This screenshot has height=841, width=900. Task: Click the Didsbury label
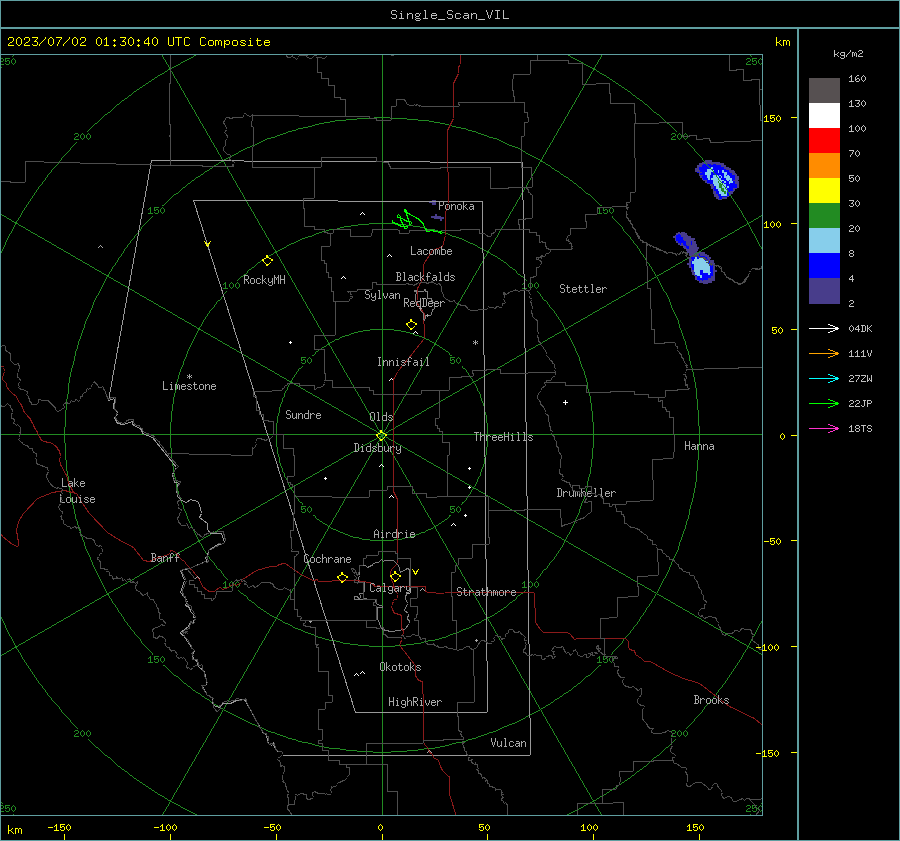377,448
